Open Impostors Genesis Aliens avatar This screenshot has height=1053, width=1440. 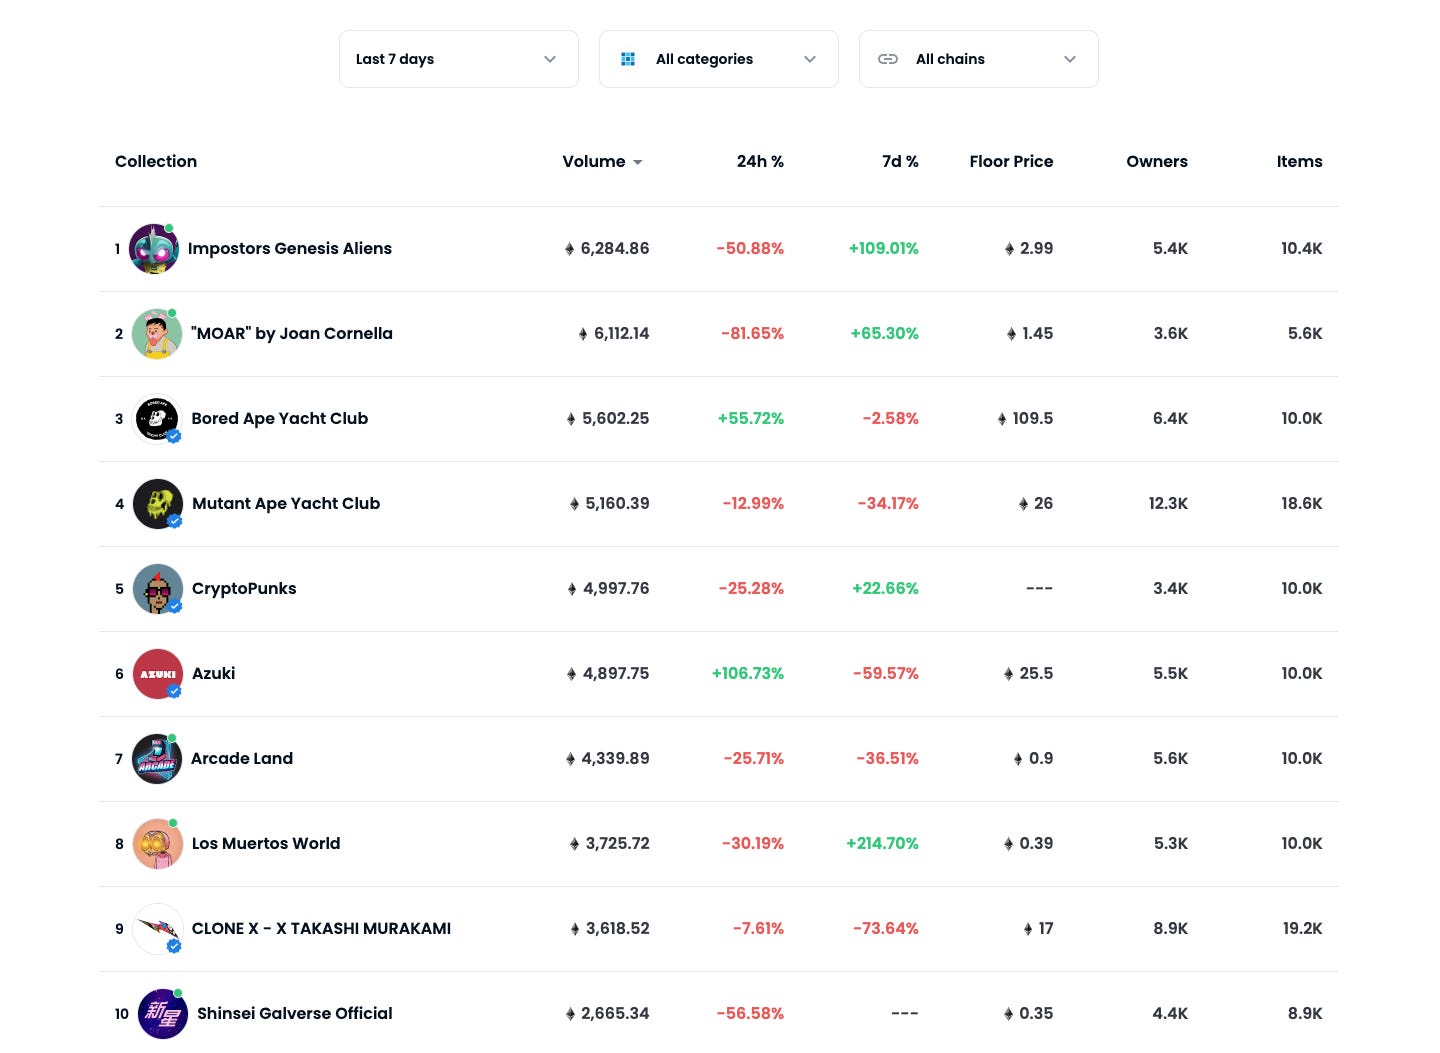click(155, 249)
